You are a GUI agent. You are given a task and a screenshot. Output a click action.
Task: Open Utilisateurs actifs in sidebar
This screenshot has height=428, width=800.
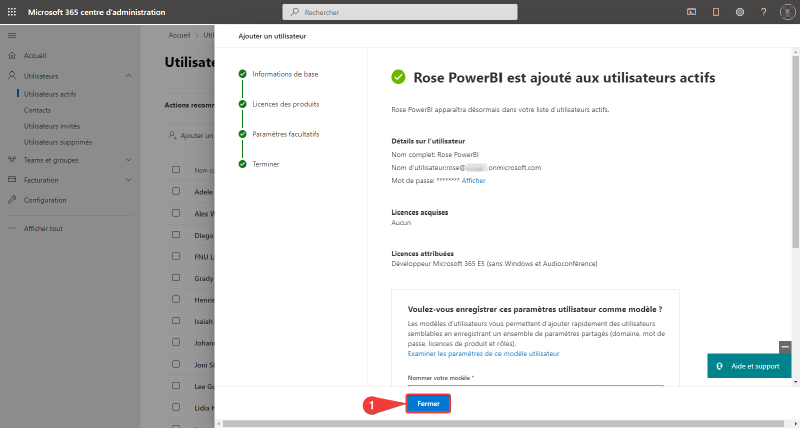(x=50, y=94)
